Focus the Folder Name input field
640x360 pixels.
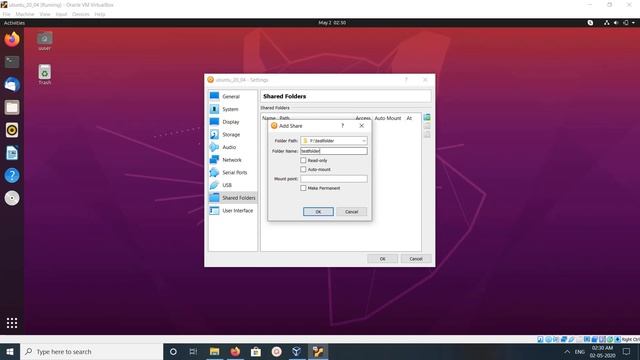coord(334,151)
